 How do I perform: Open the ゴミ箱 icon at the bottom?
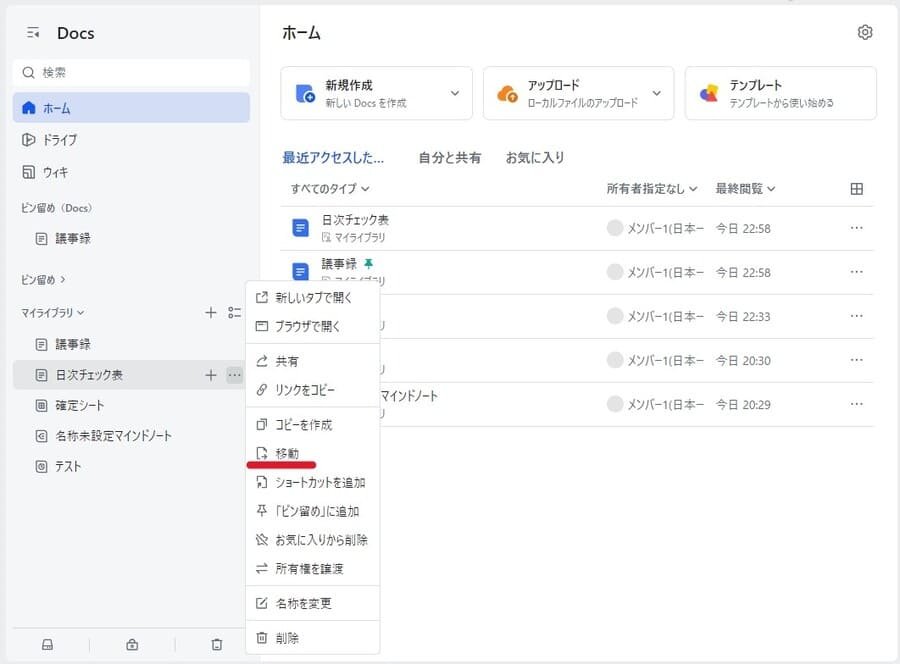click(x=216, y=644)
